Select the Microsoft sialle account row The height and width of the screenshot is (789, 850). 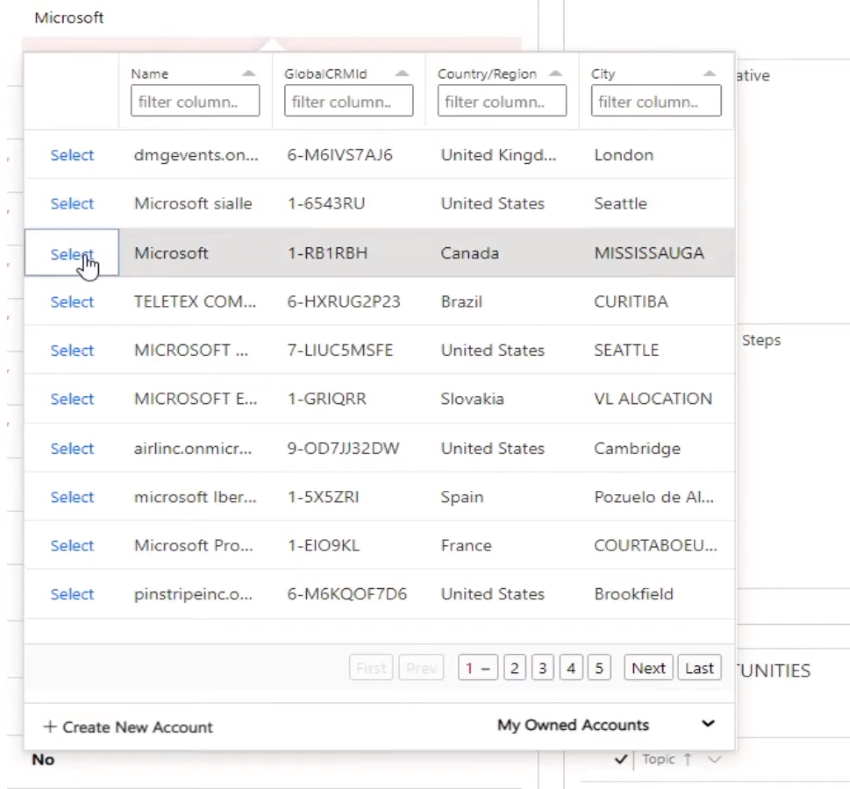point(72,204)
